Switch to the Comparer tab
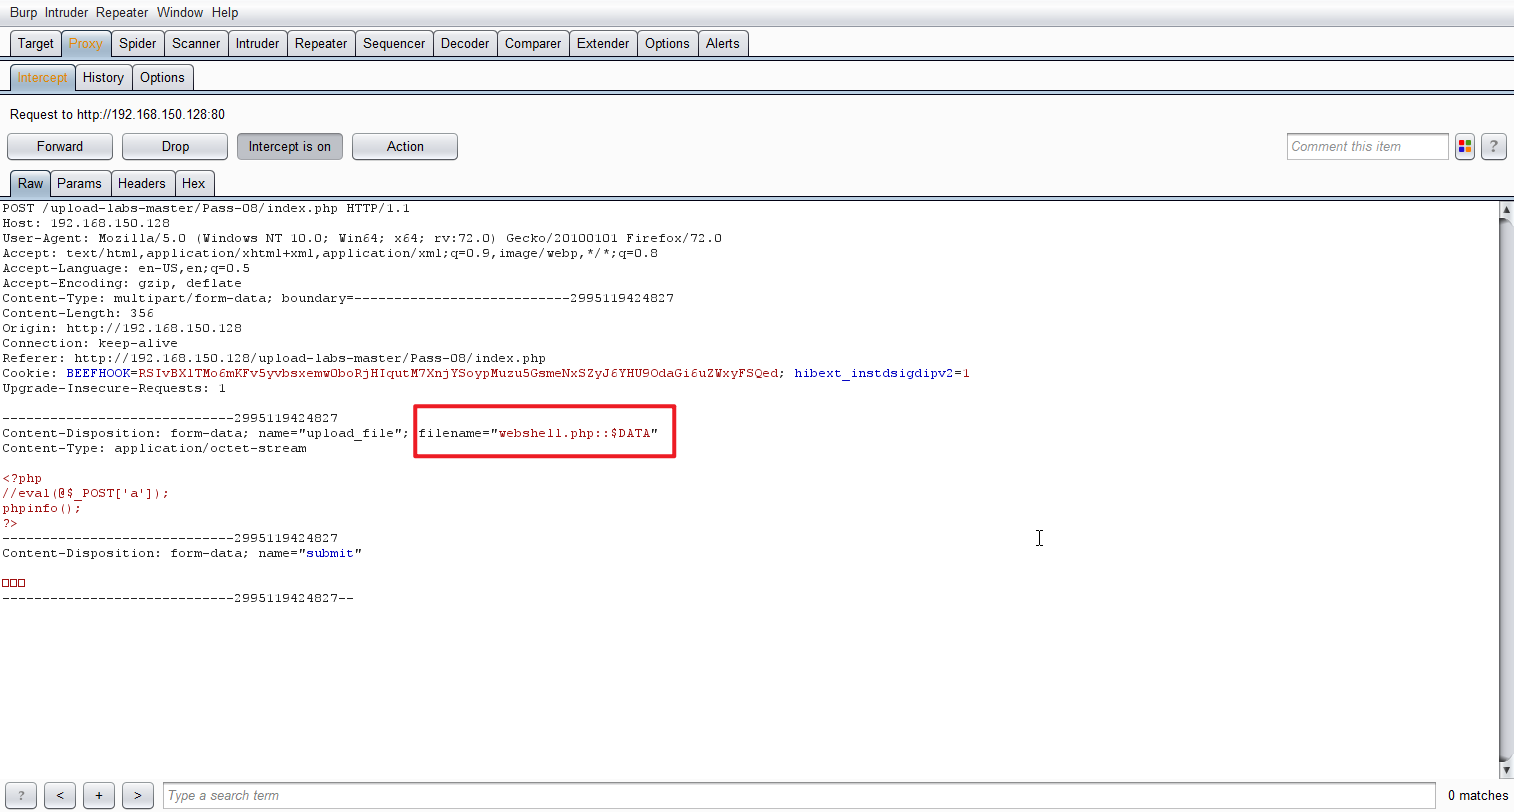This screenshot has width=1514, height=812. pos(533,43)
